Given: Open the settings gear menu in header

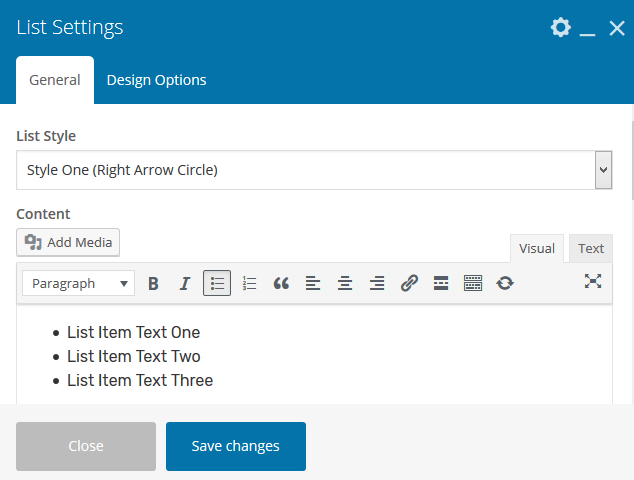Looking at the screenshot, I should tap(560, 28).
